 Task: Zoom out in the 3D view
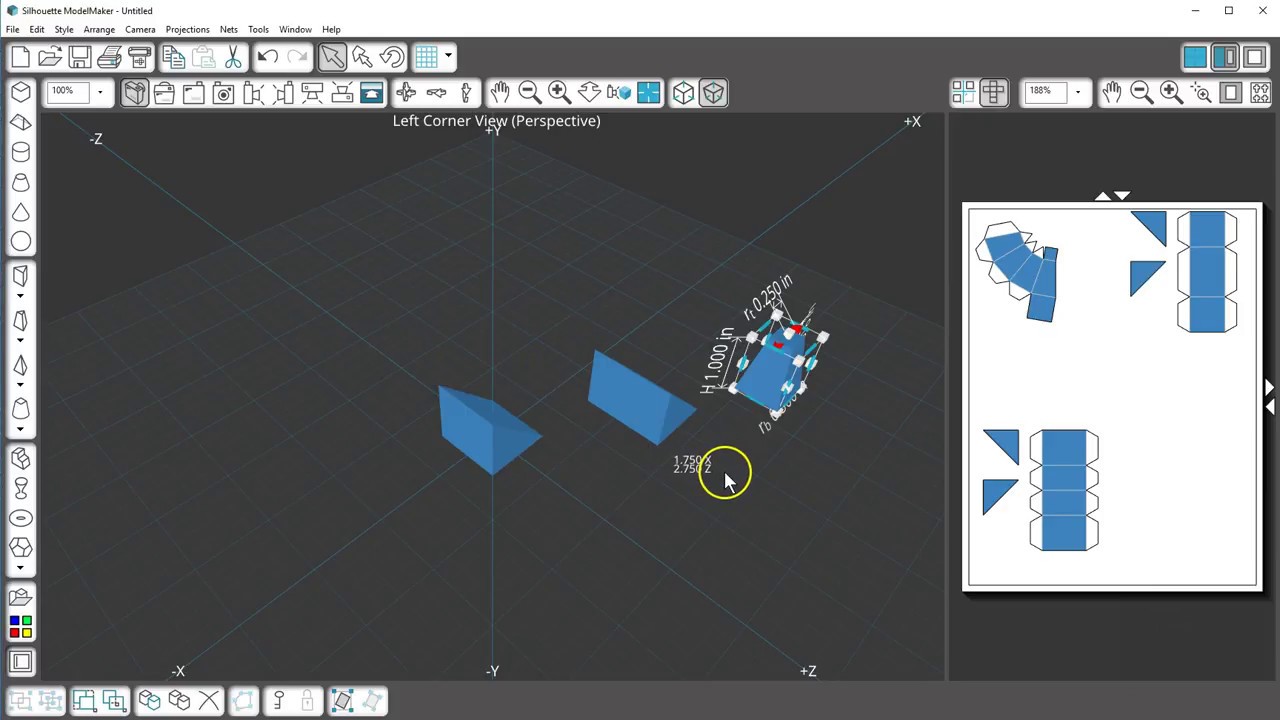point(529,93)
